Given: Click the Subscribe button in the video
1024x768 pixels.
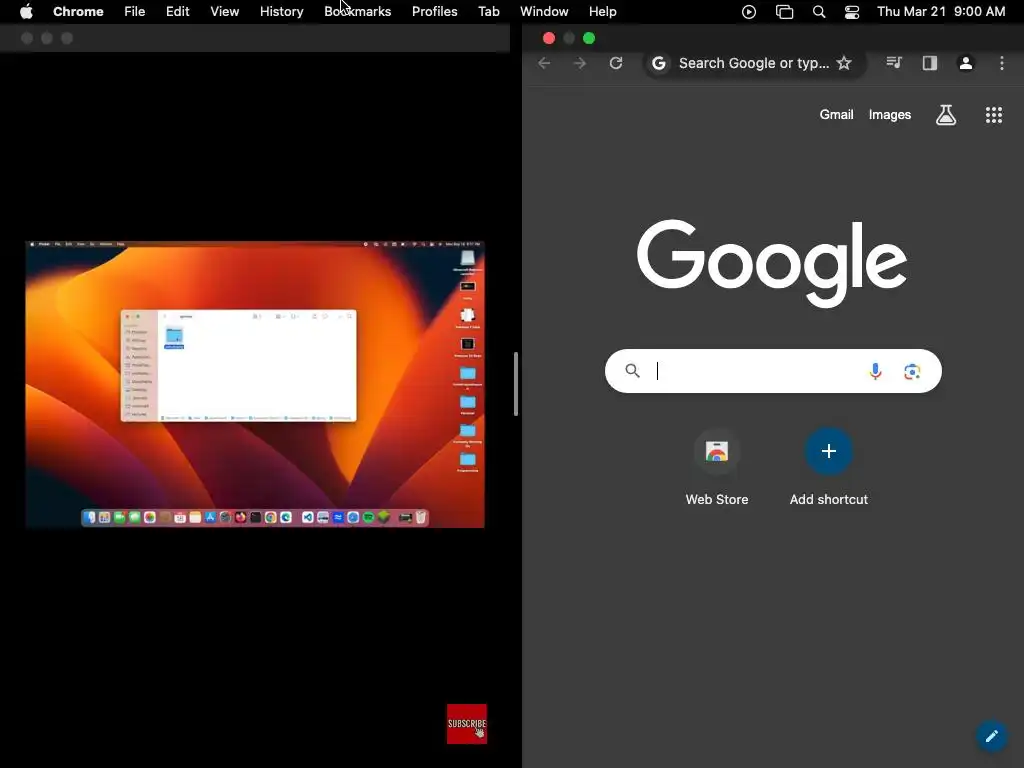Looking at the screenshot, I should 467,724.
